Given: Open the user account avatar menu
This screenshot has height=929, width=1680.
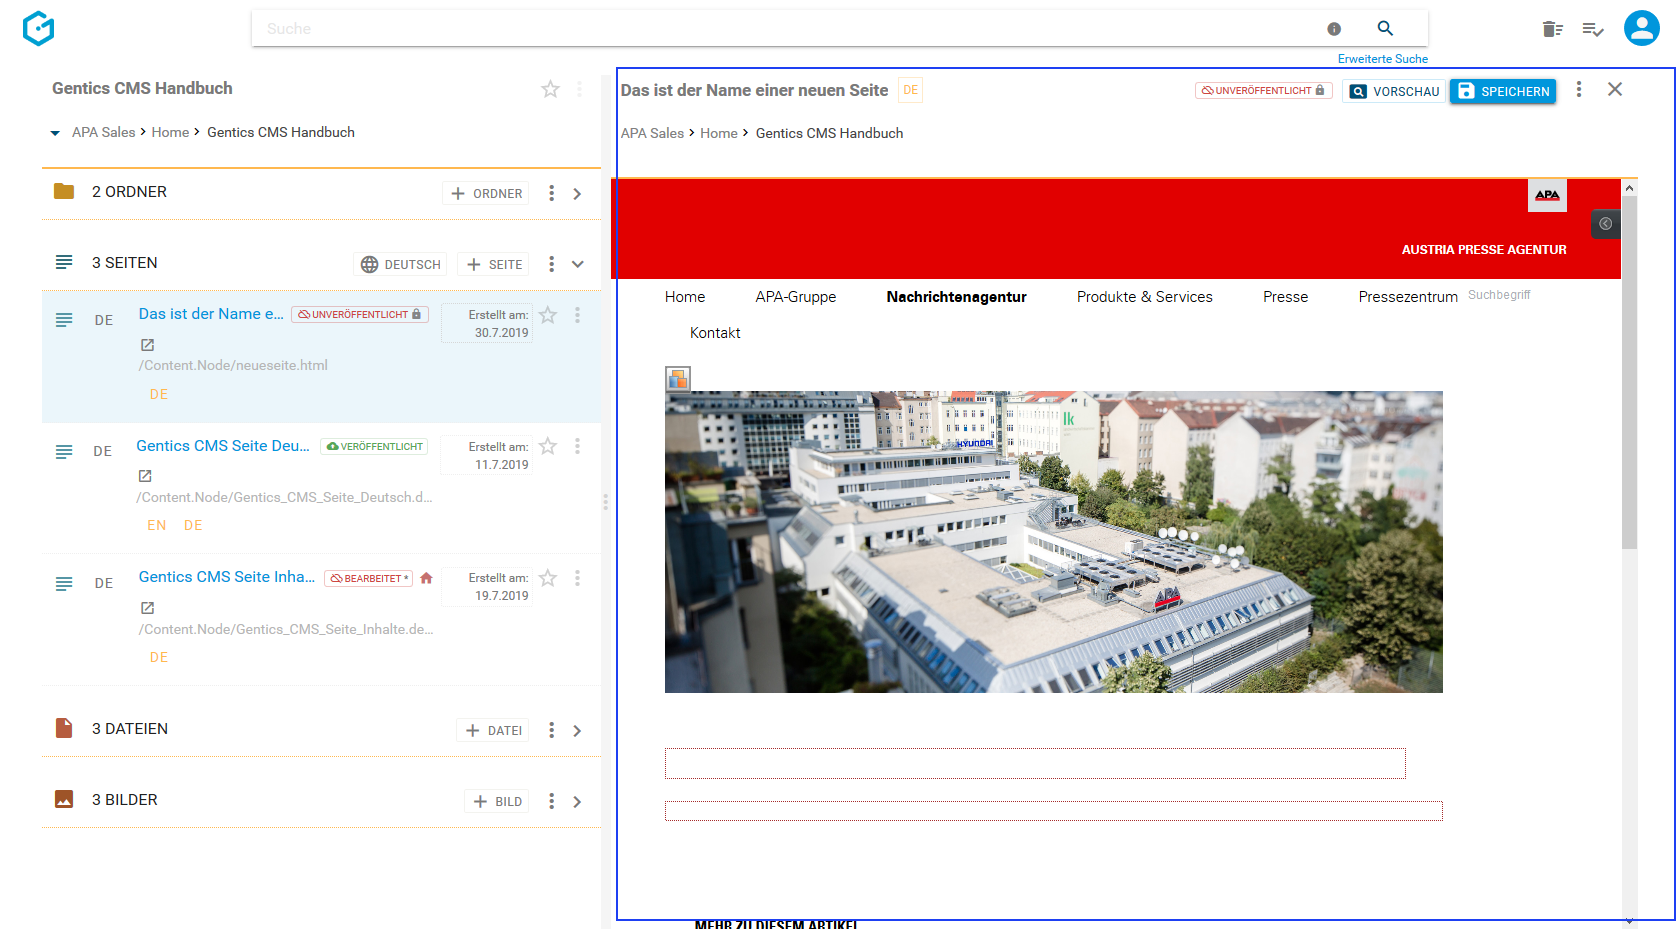Looking at the screenshot, I should coord(1642,28).
